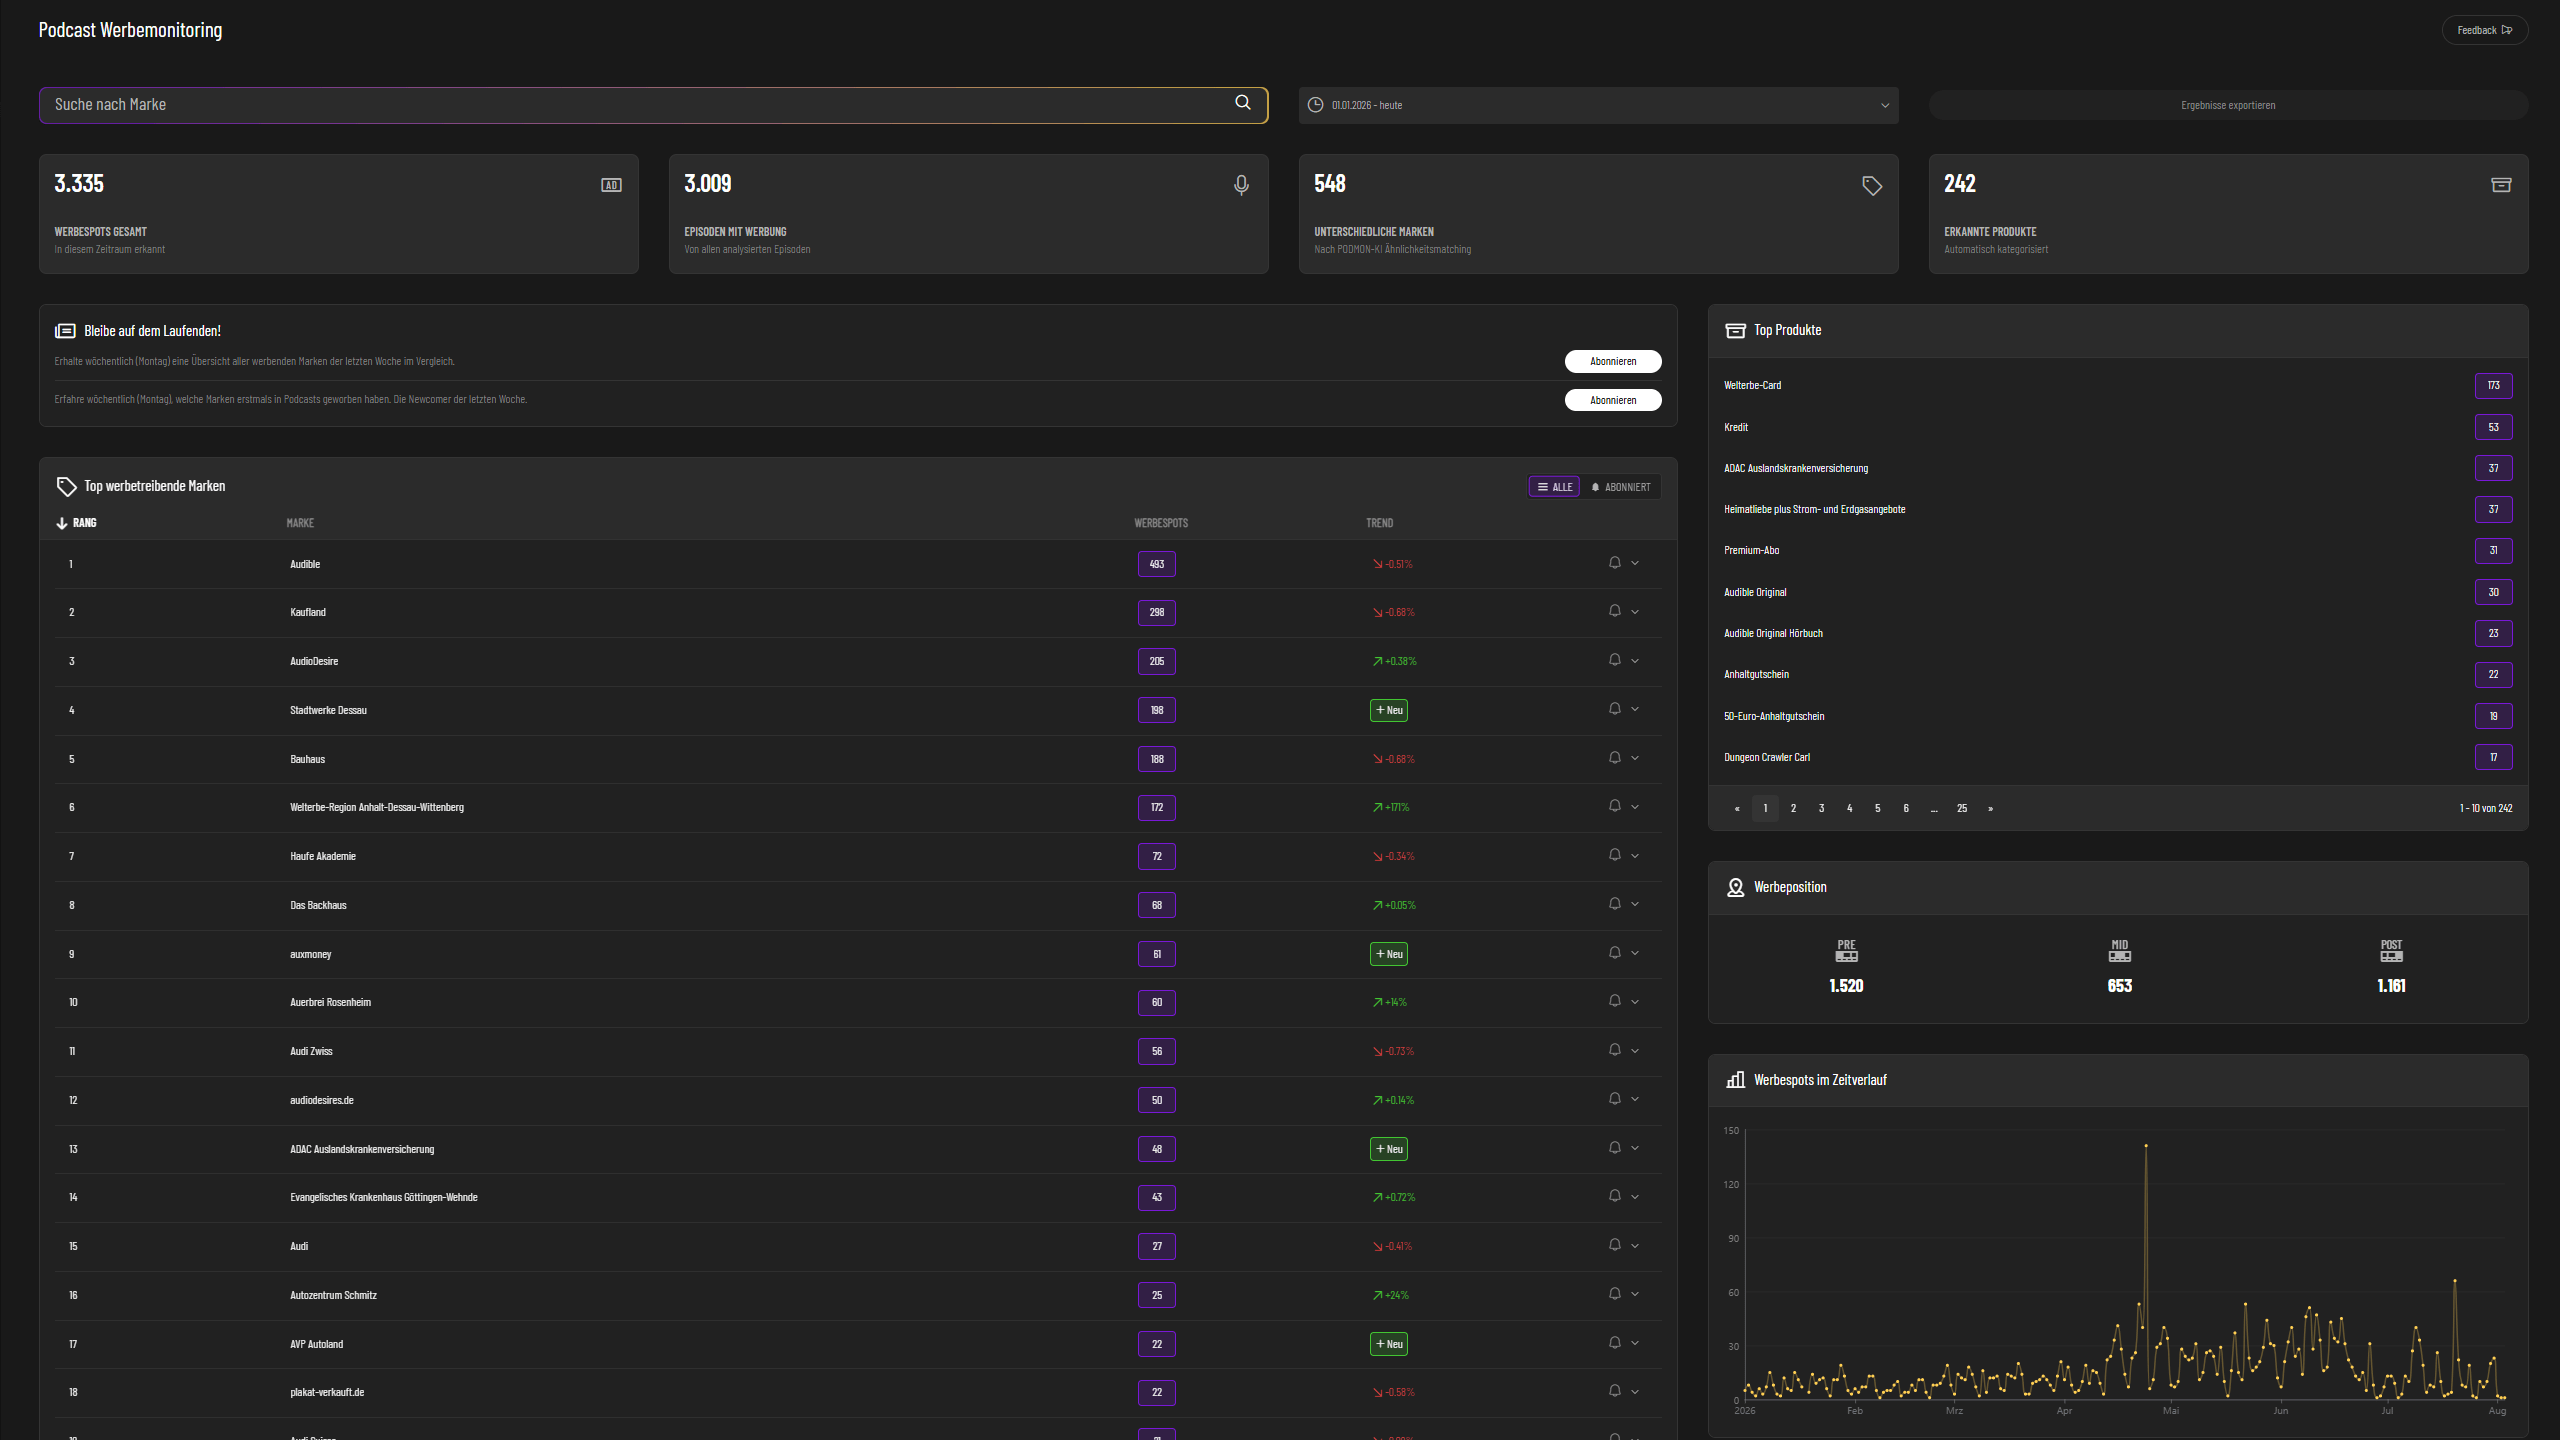Click the Audible Original Hörbuch product
This screenshot has width=2560, height=1440.
click(x=1773, y=633)
